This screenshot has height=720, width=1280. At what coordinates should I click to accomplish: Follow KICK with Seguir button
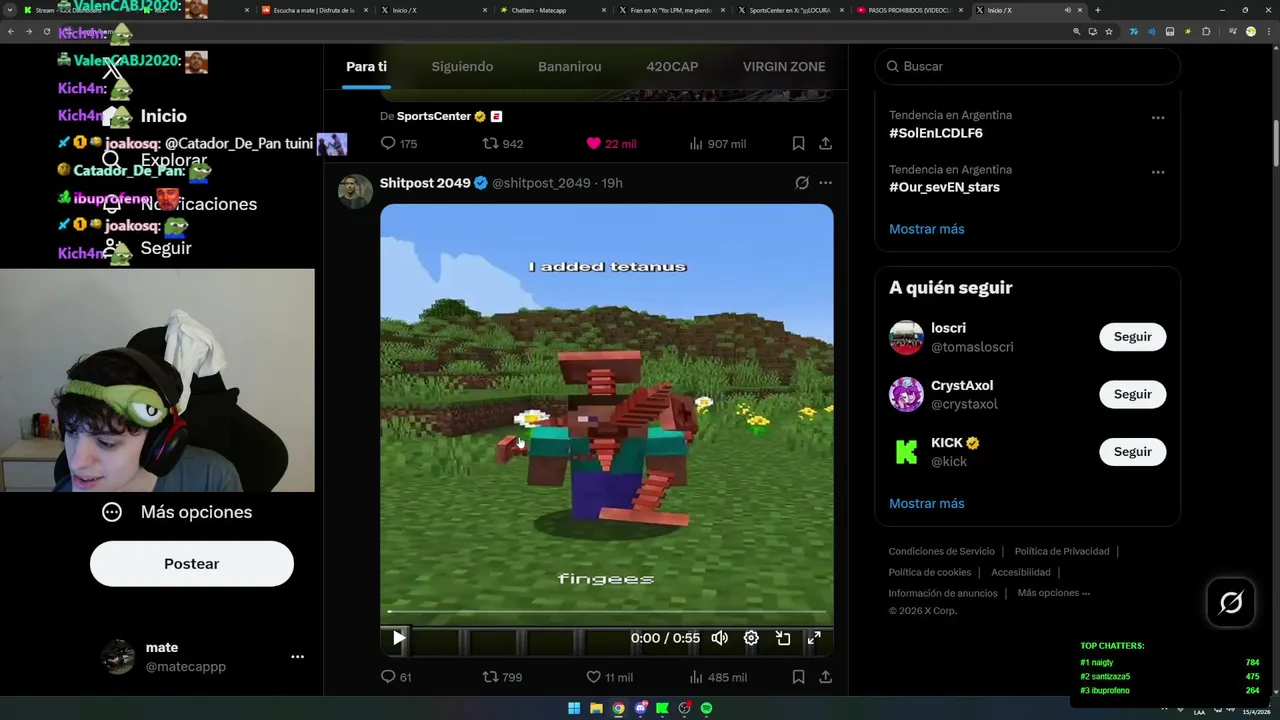(x=1132, y=452)
